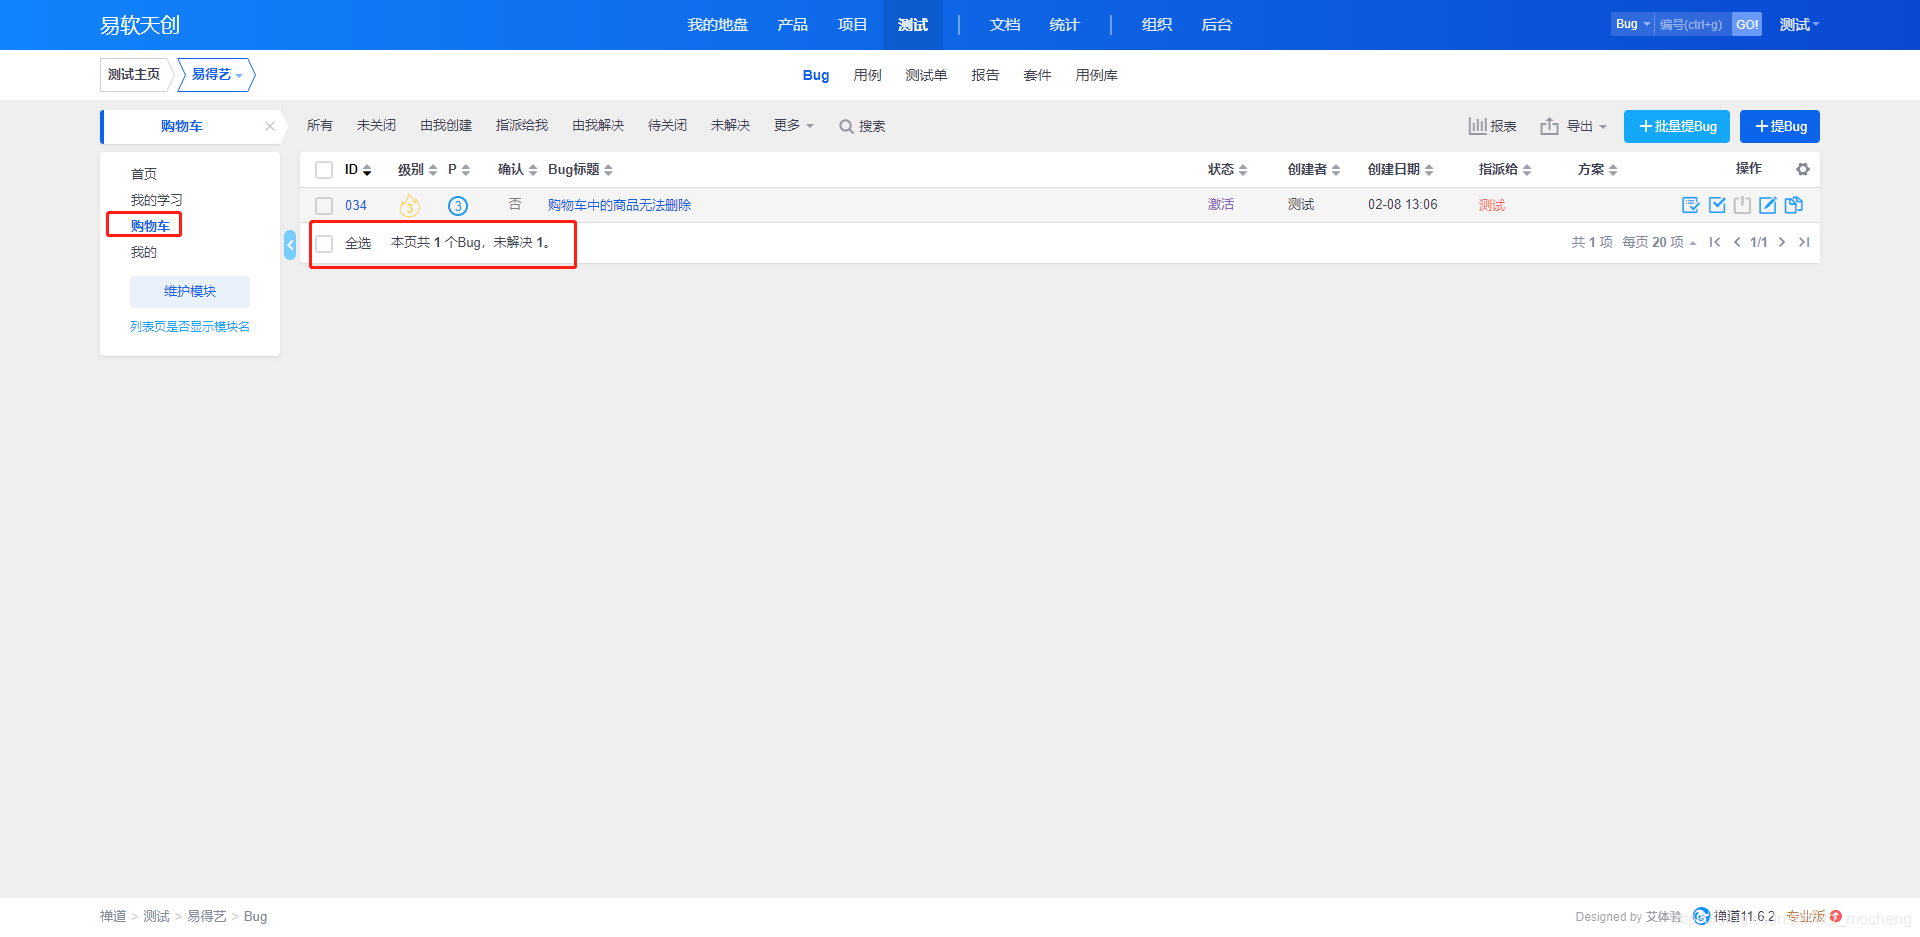Go to first page pagination icon
Viewport: 1920px width, 937px height.
(x=1715, y=242)
